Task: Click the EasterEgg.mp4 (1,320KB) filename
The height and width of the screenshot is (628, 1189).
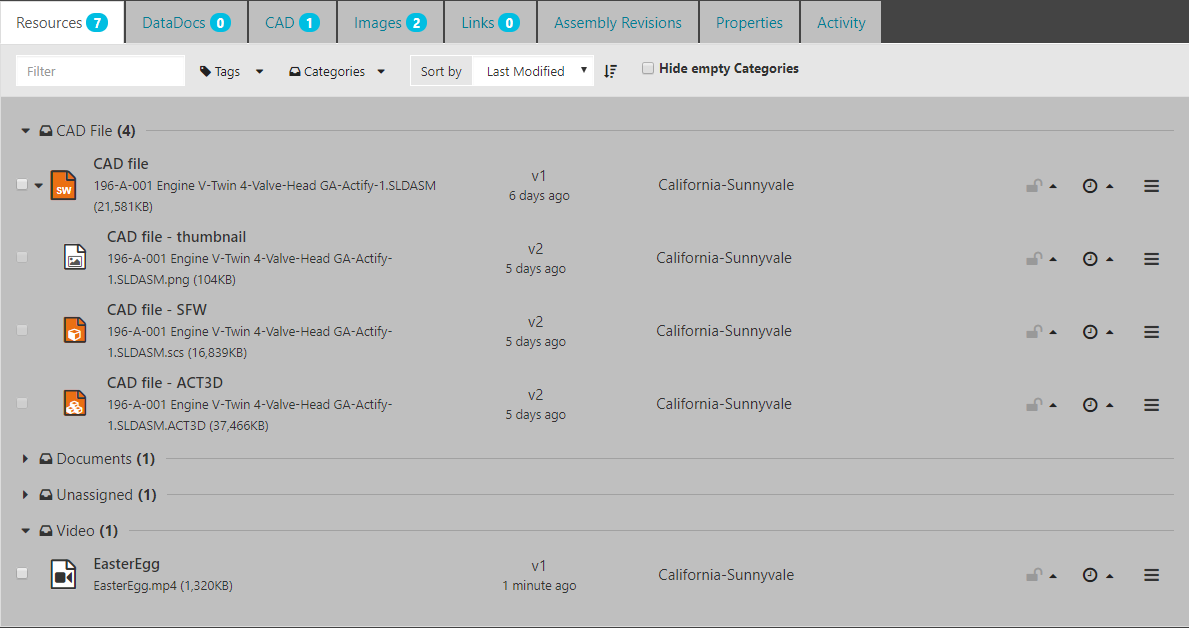Action: coord(163,586)
